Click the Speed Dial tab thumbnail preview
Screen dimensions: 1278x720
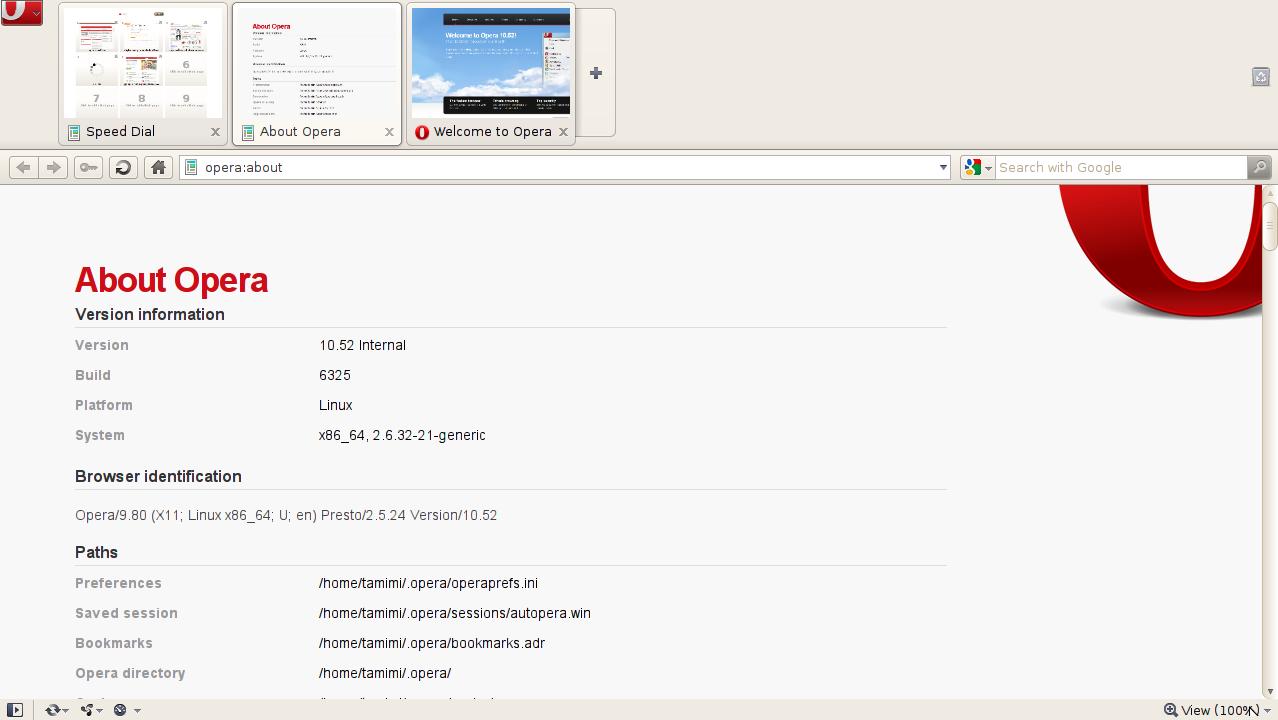[143, 63]
